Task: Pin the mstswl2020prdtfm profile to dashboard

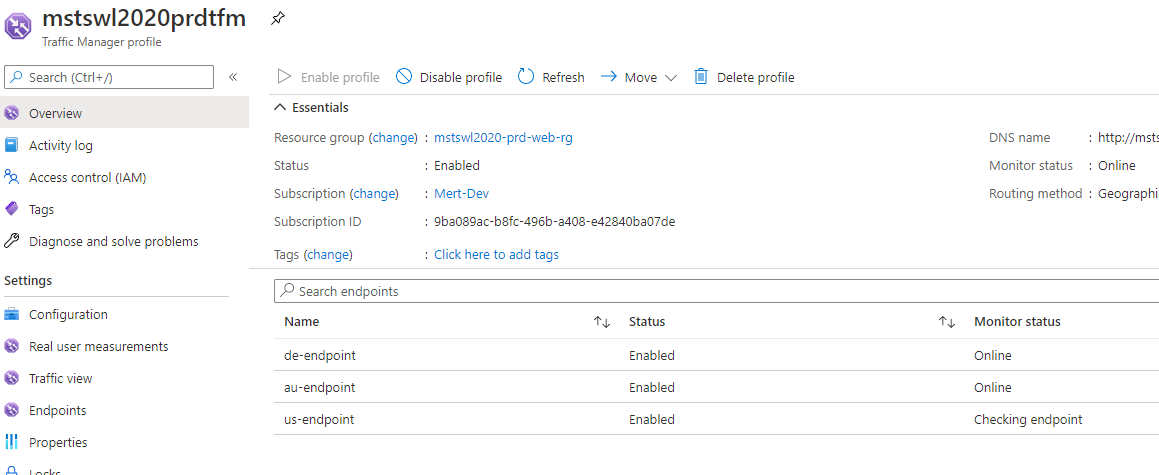Action: tap(278, 18)
